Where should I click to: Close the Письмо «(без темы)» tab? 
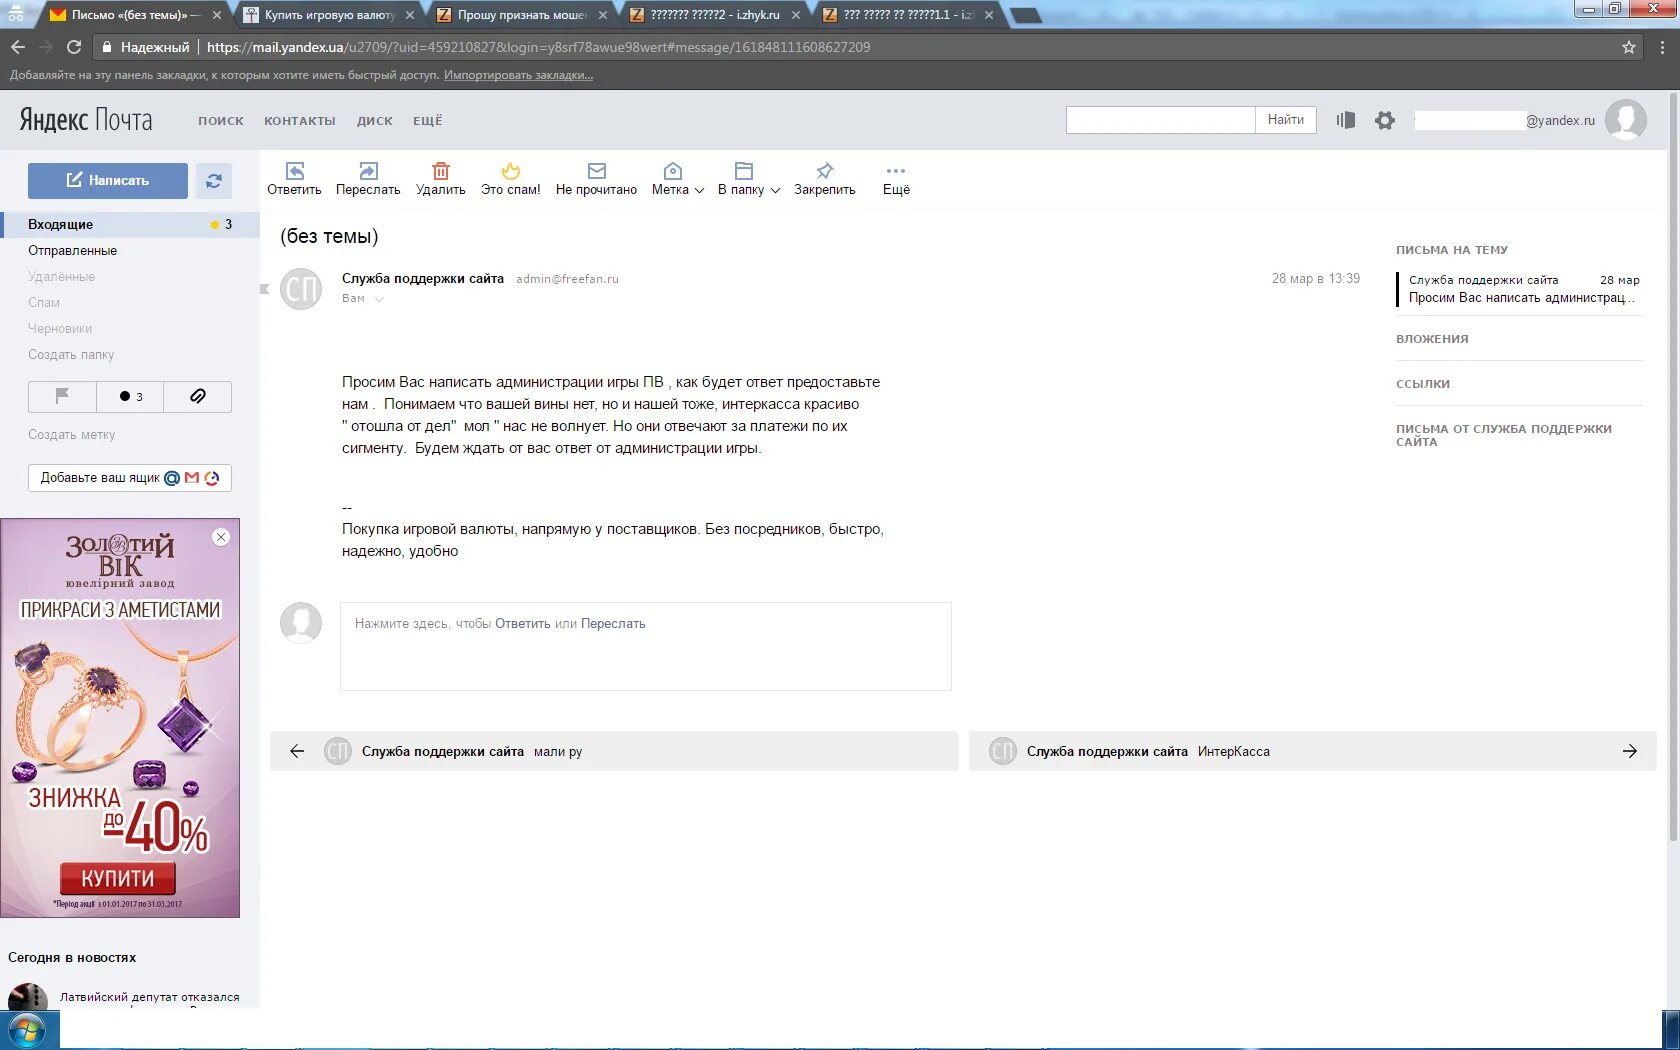pyautogui.click(x=216, y=15)
